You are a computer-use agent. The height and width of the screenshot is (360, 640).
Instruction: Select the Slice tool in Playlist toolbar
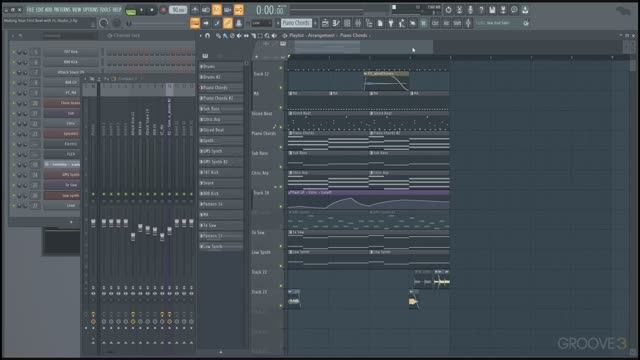point(253,36)
